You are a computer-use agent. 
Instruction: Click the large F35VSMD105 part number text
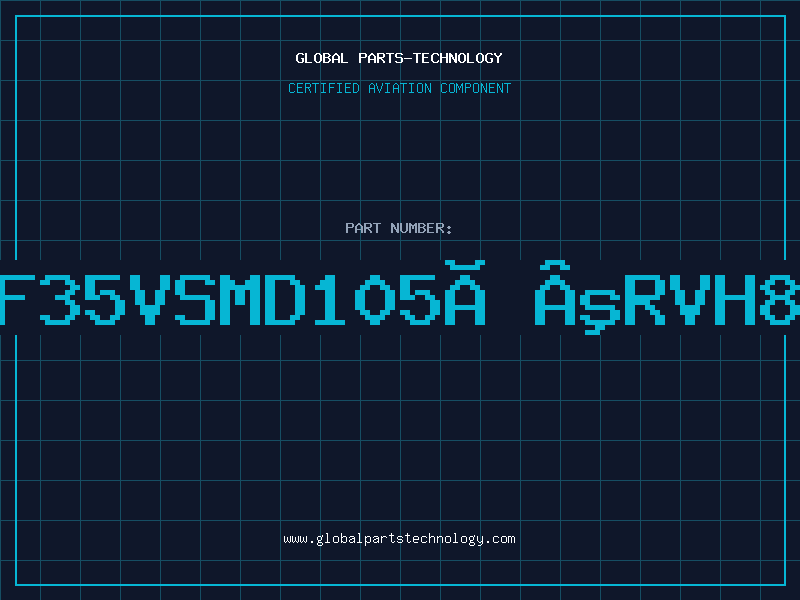400,297
